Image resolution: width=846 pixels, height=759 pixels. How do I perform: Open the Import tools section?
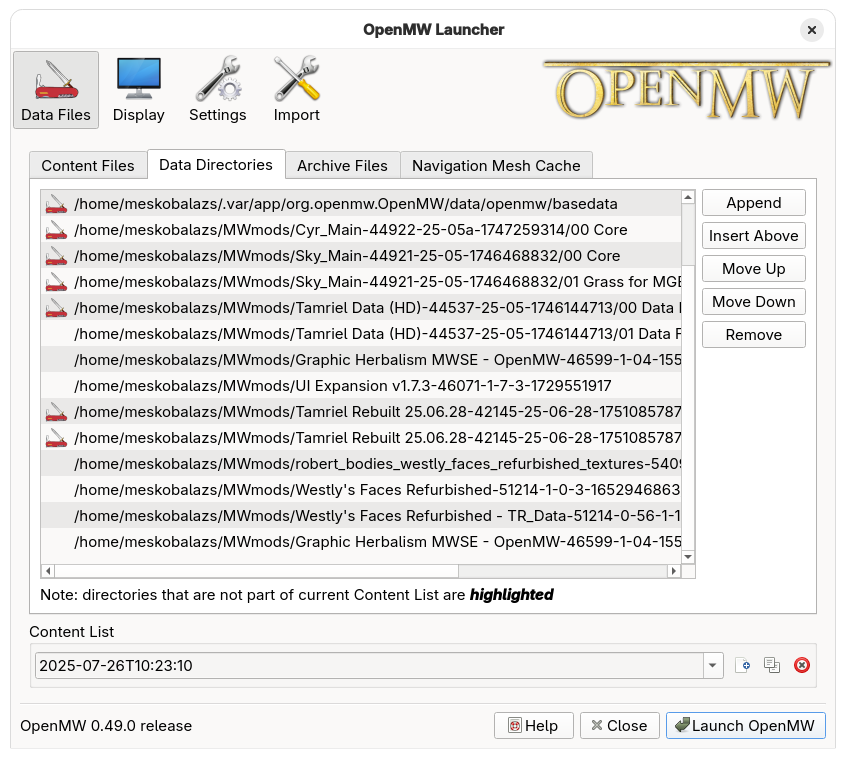296,90
